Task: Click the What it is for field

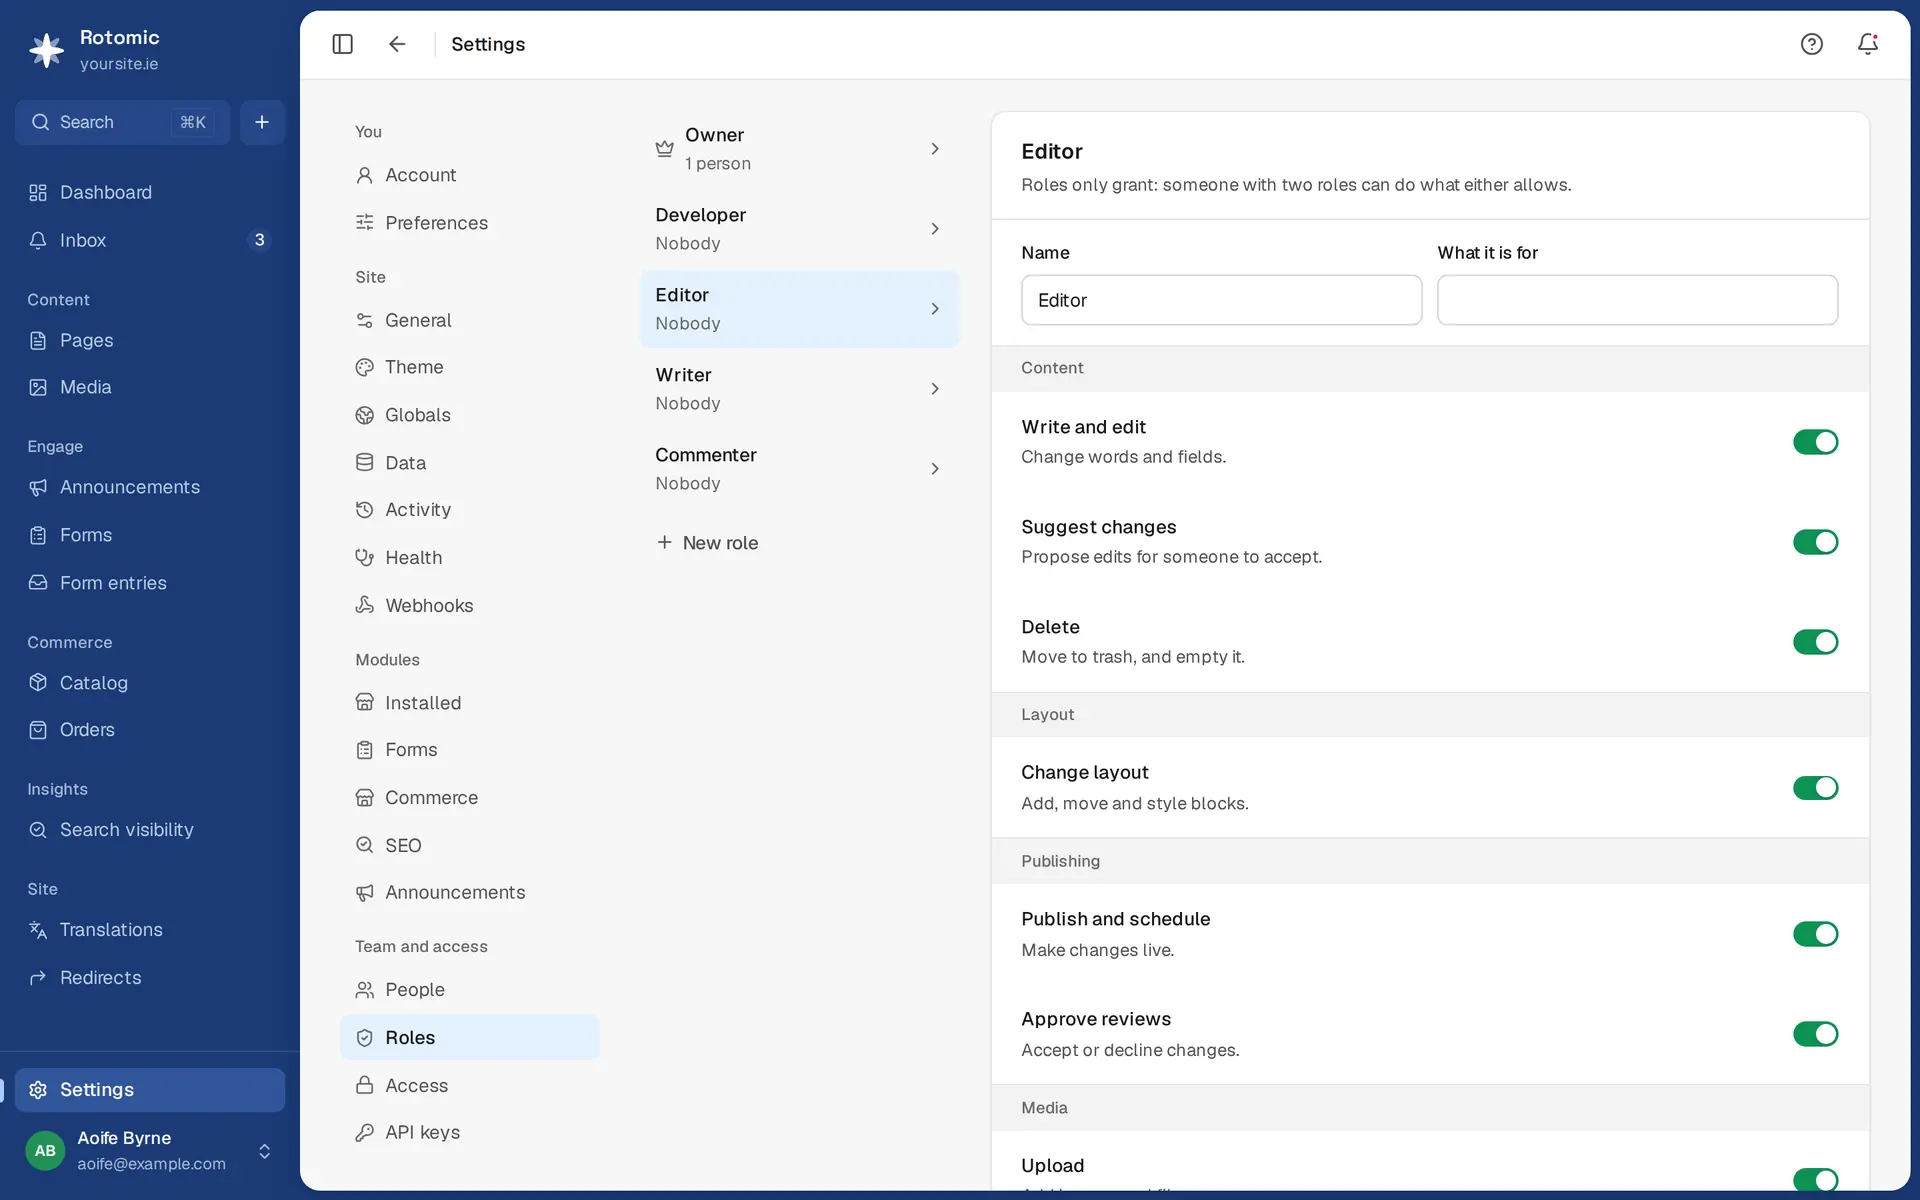Action: pyautogui.click(x=1637, y=300)
